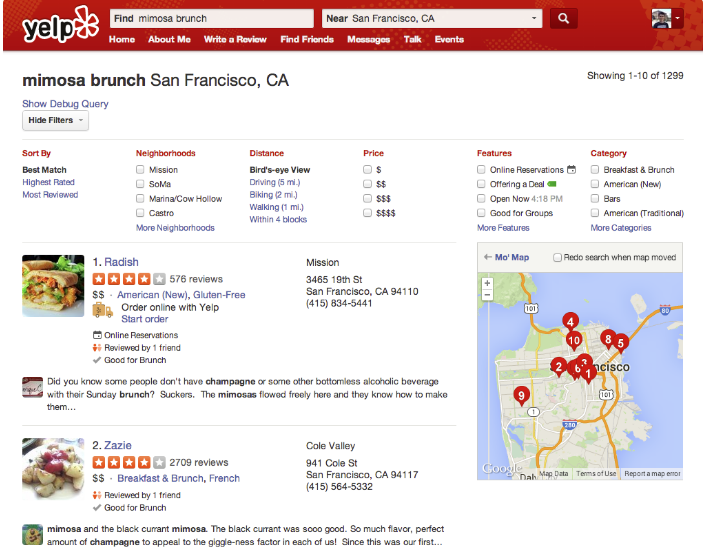Click reviewer avatar in Zazie snippet
722x547 pixels.
pos(32,535)
